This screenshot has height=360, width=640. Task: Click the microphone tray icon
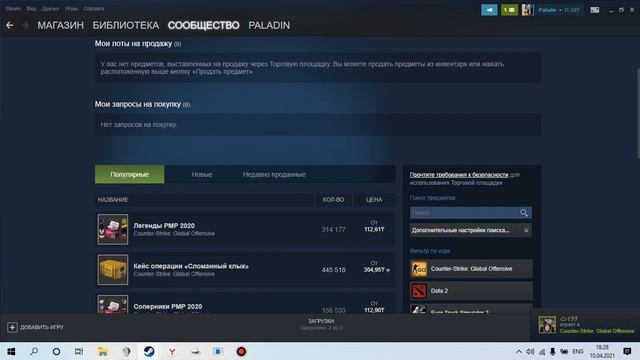[552, 351]
